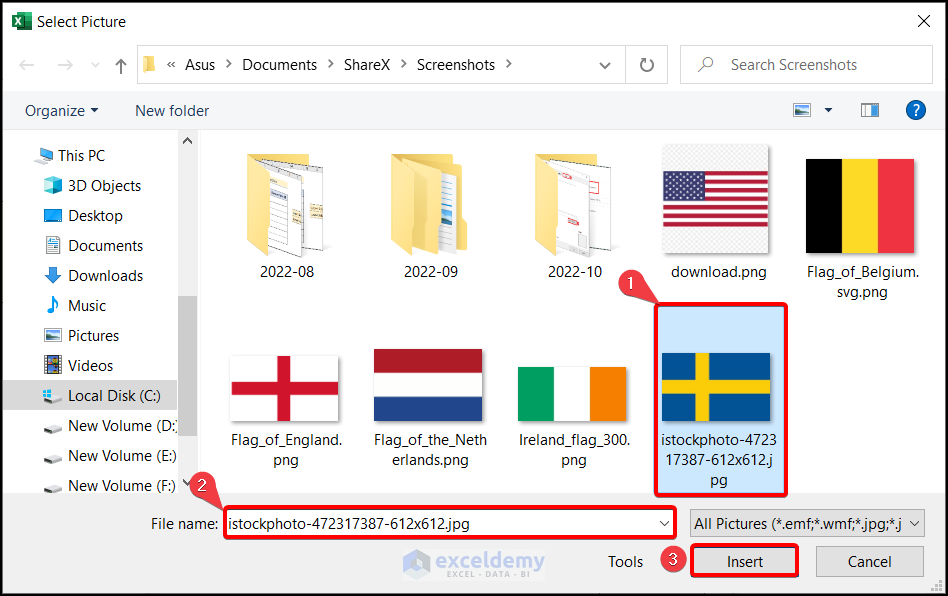Open the Tools menu
Viewport: 948px width, 596px height.
tap(625, 562)
